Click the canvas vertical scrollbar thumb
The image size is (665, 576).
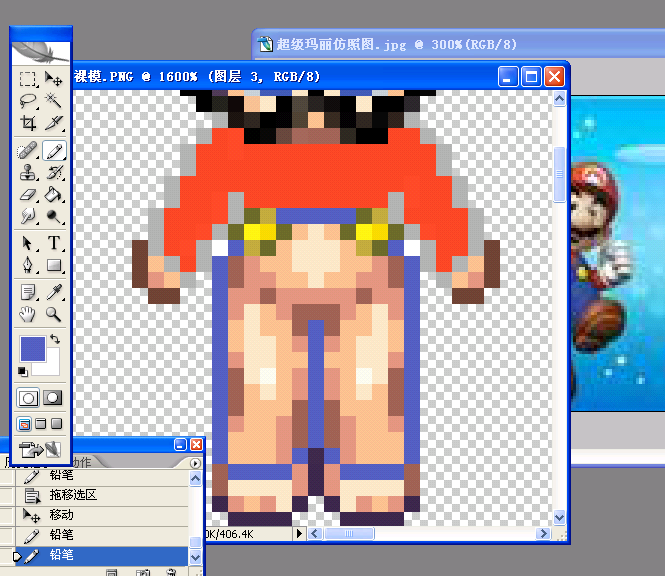tap(559, 174)
